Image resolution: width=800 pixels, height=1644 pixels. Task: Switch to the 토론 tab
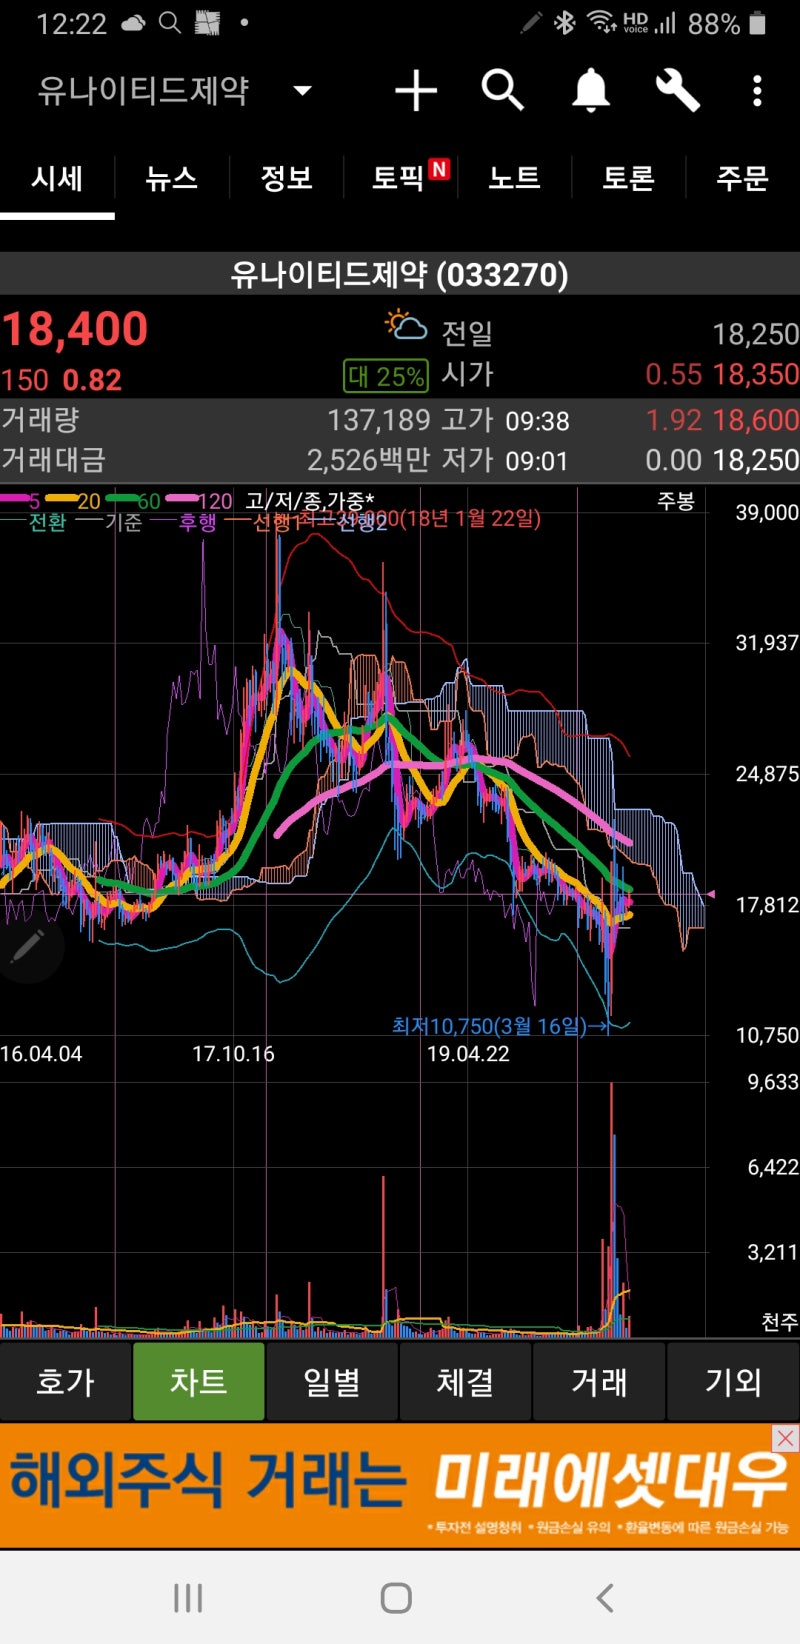(x=628, y=179)
